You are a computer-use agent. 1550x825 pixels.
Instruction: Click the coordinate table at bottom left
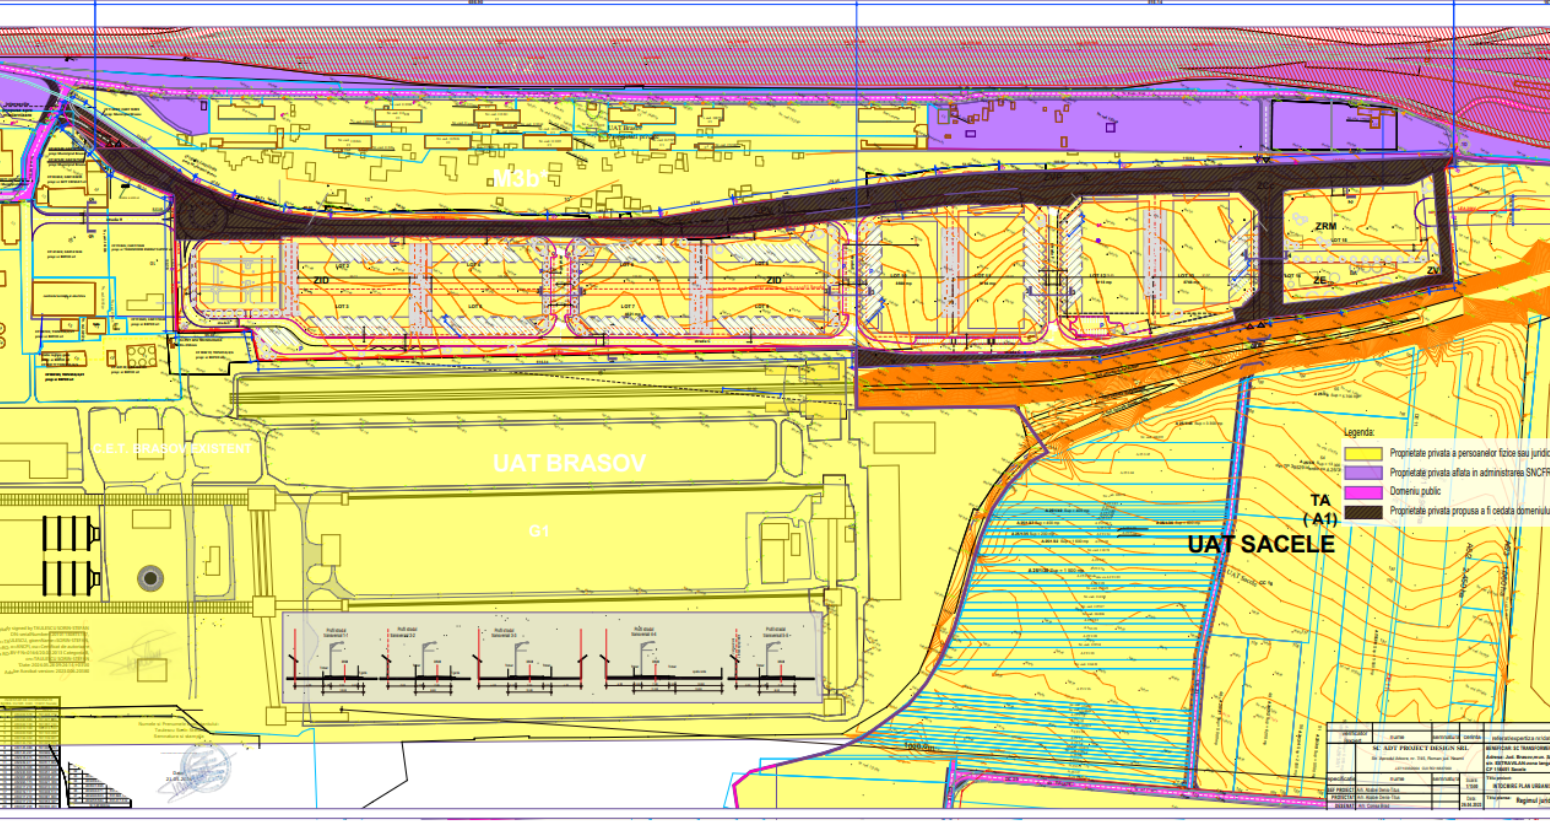[x=30, y=750]
